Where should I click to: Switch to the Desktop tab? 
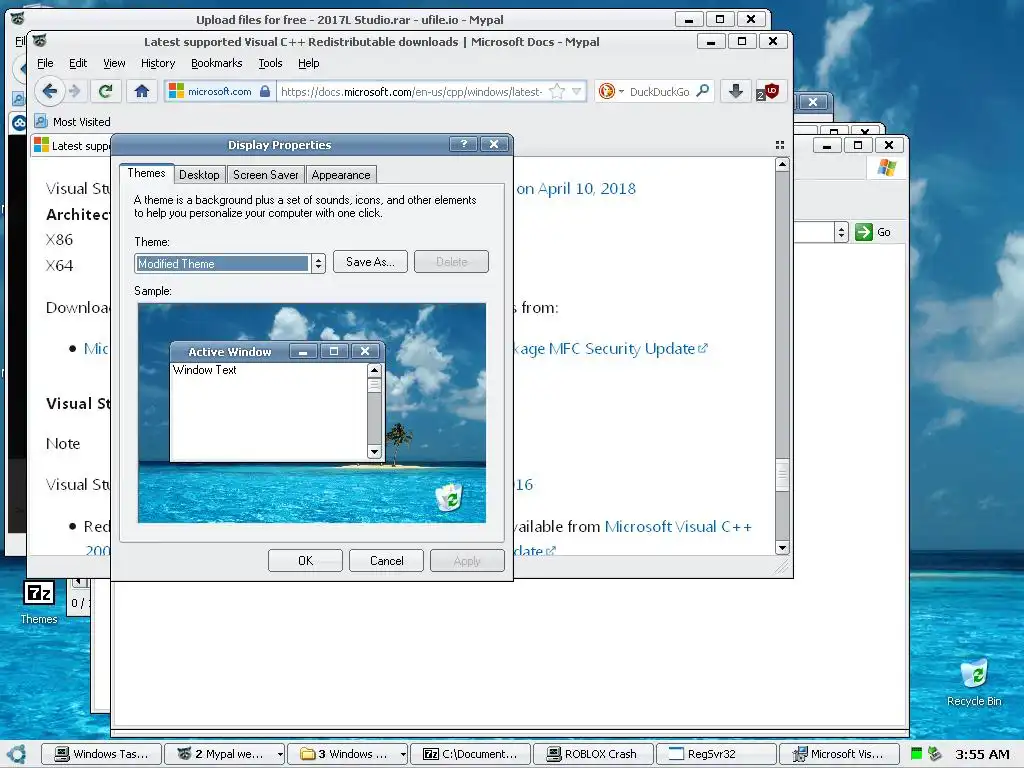199,174
